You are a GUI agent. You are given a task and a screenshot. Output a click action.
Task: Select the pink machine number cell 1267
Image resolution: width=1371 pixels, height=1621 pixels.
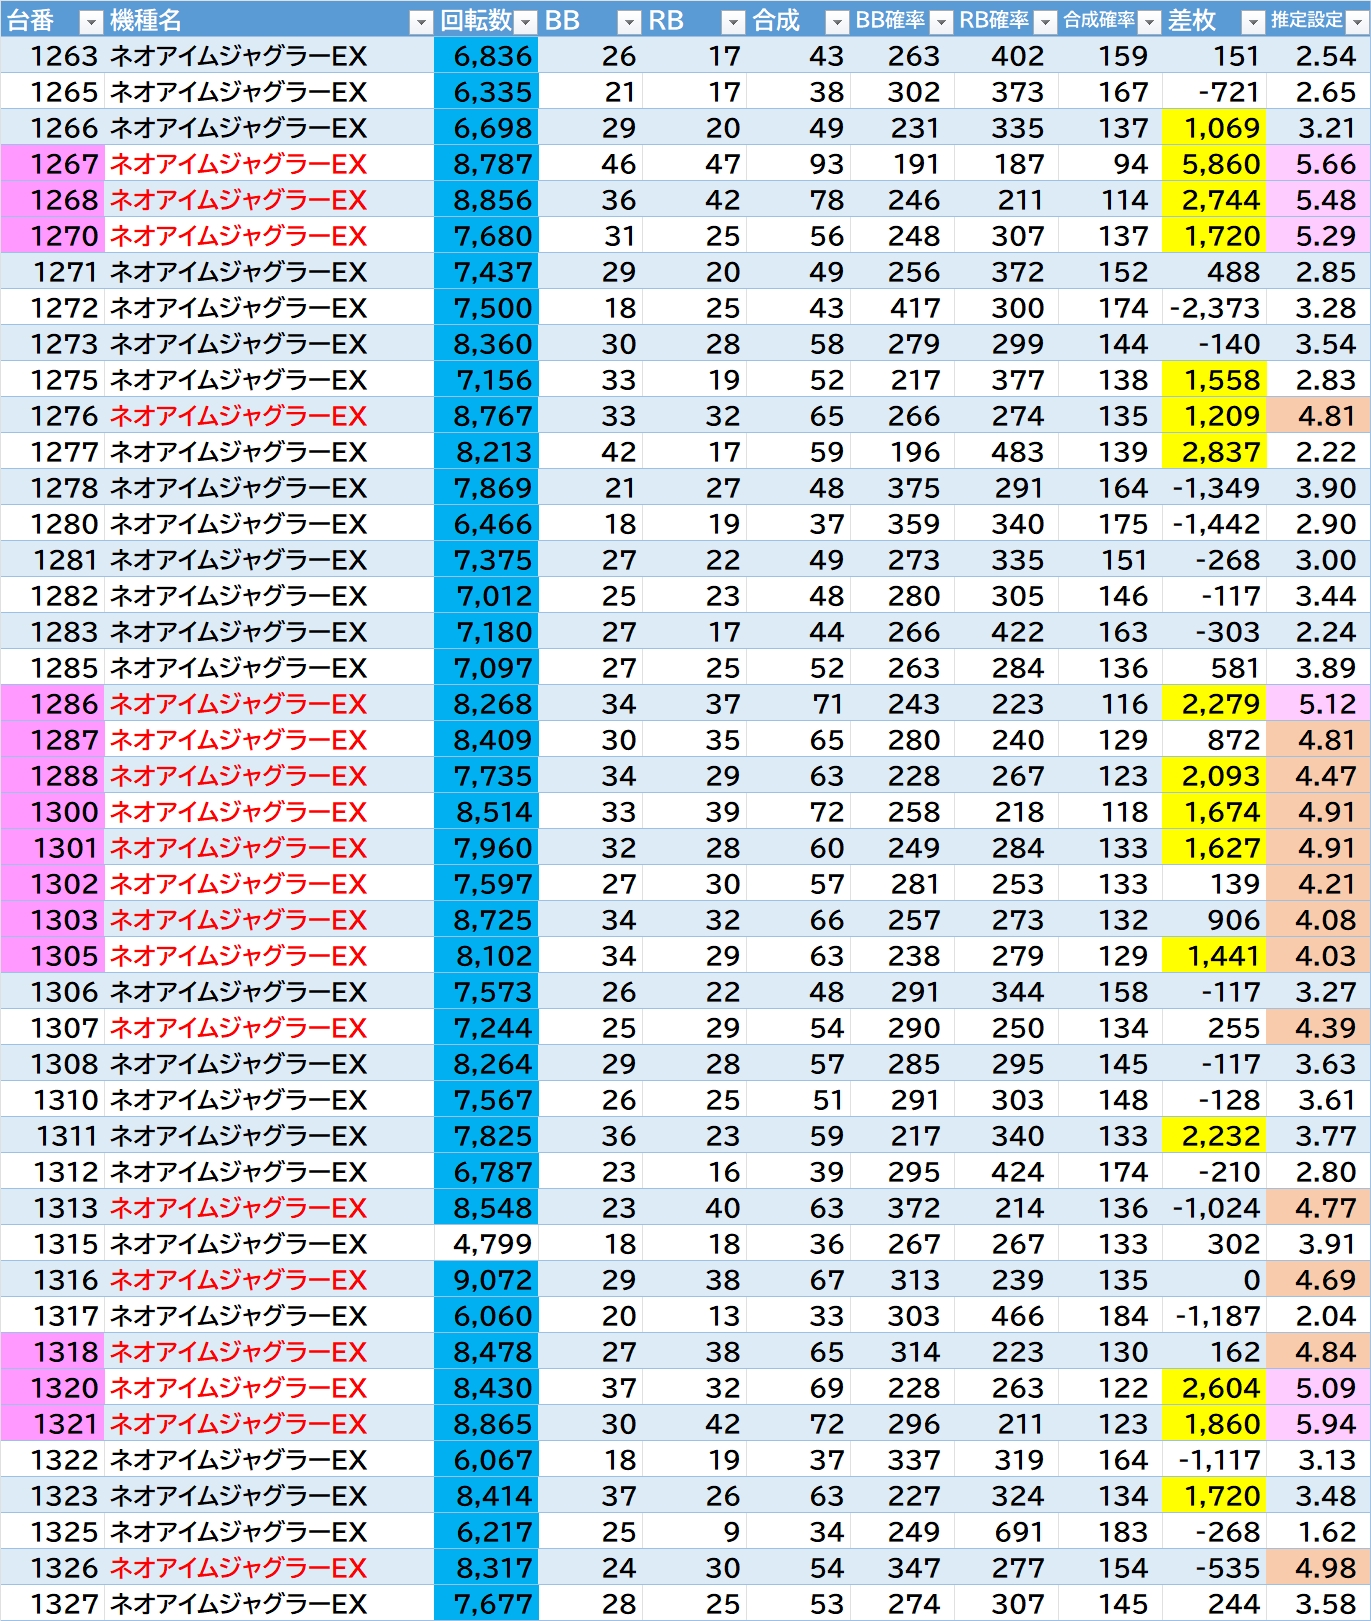52,164
